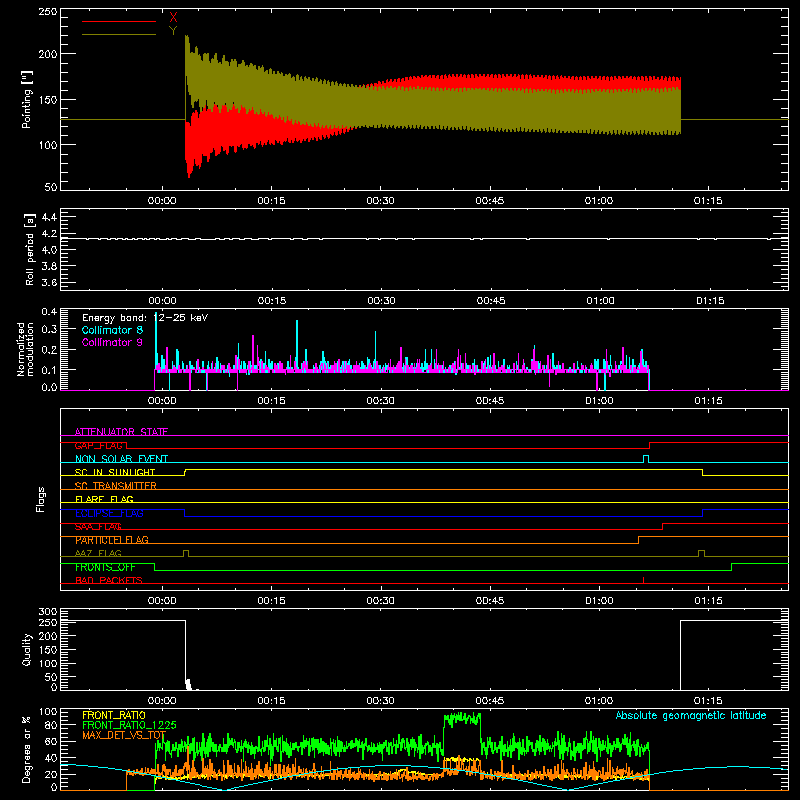Click the yellow FRONT_RATIO legend entry

point(114,715)
